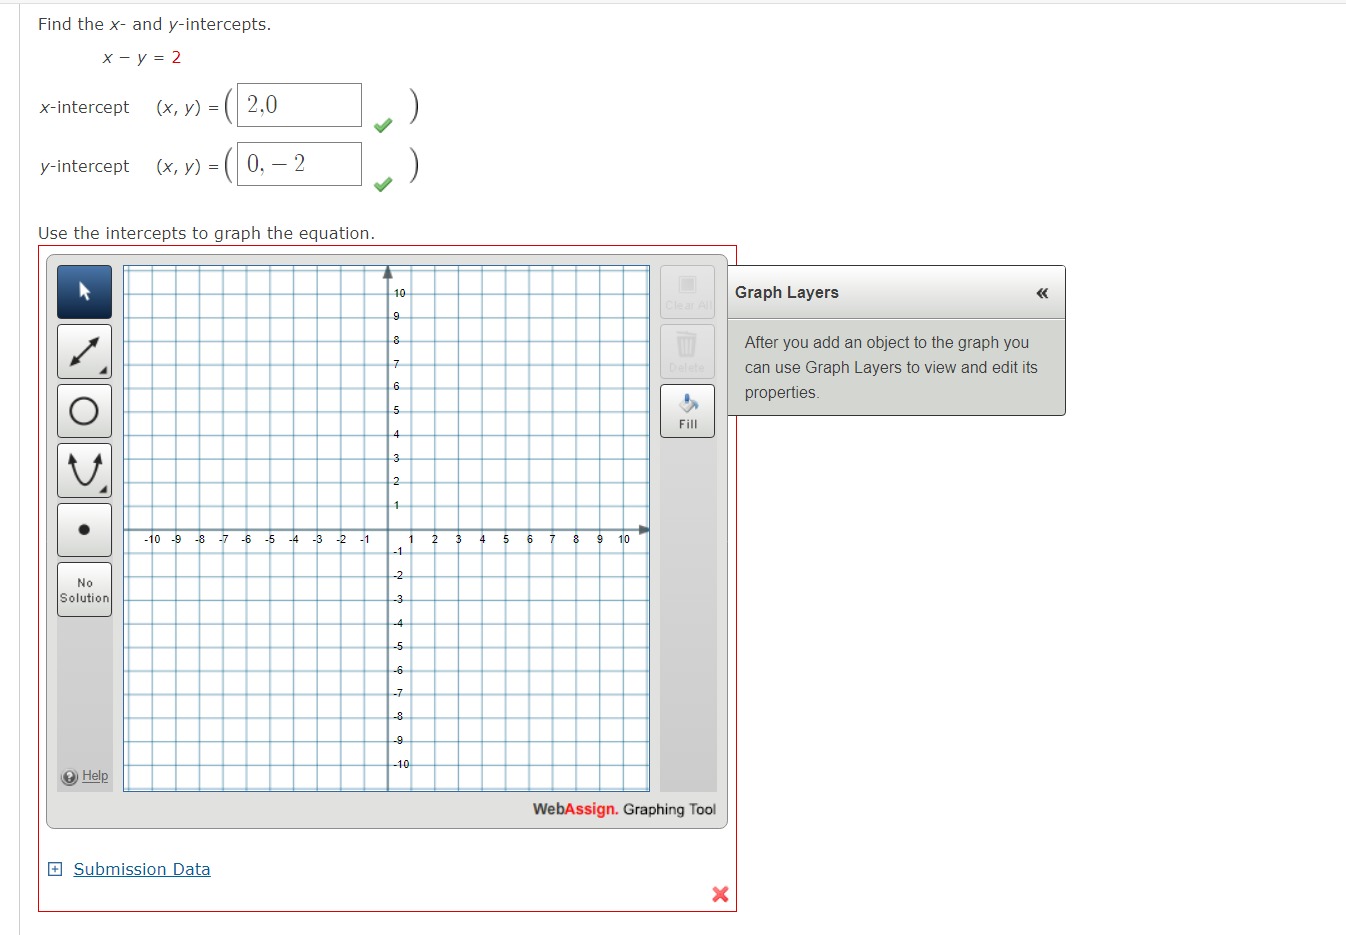Expand the parabola tool options triangle

click(105, 491)
